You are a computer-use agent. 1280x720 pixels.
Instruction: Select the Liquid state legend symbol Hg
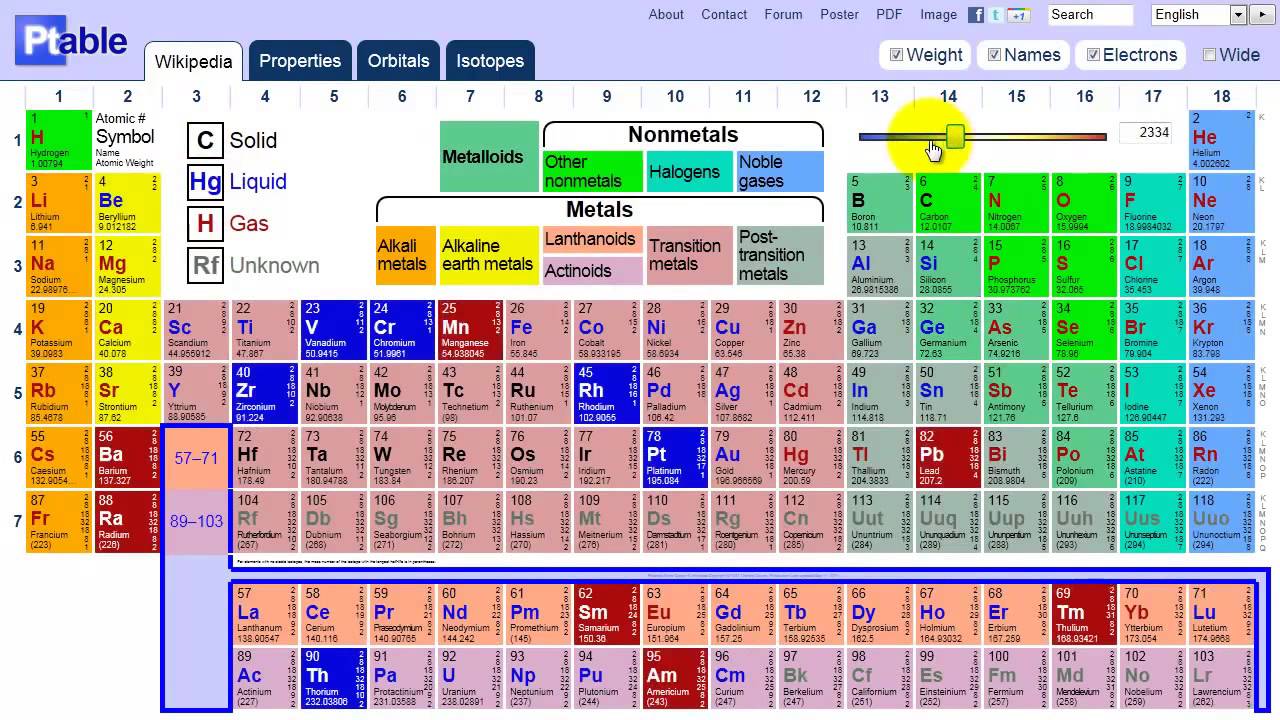[206, 181]
